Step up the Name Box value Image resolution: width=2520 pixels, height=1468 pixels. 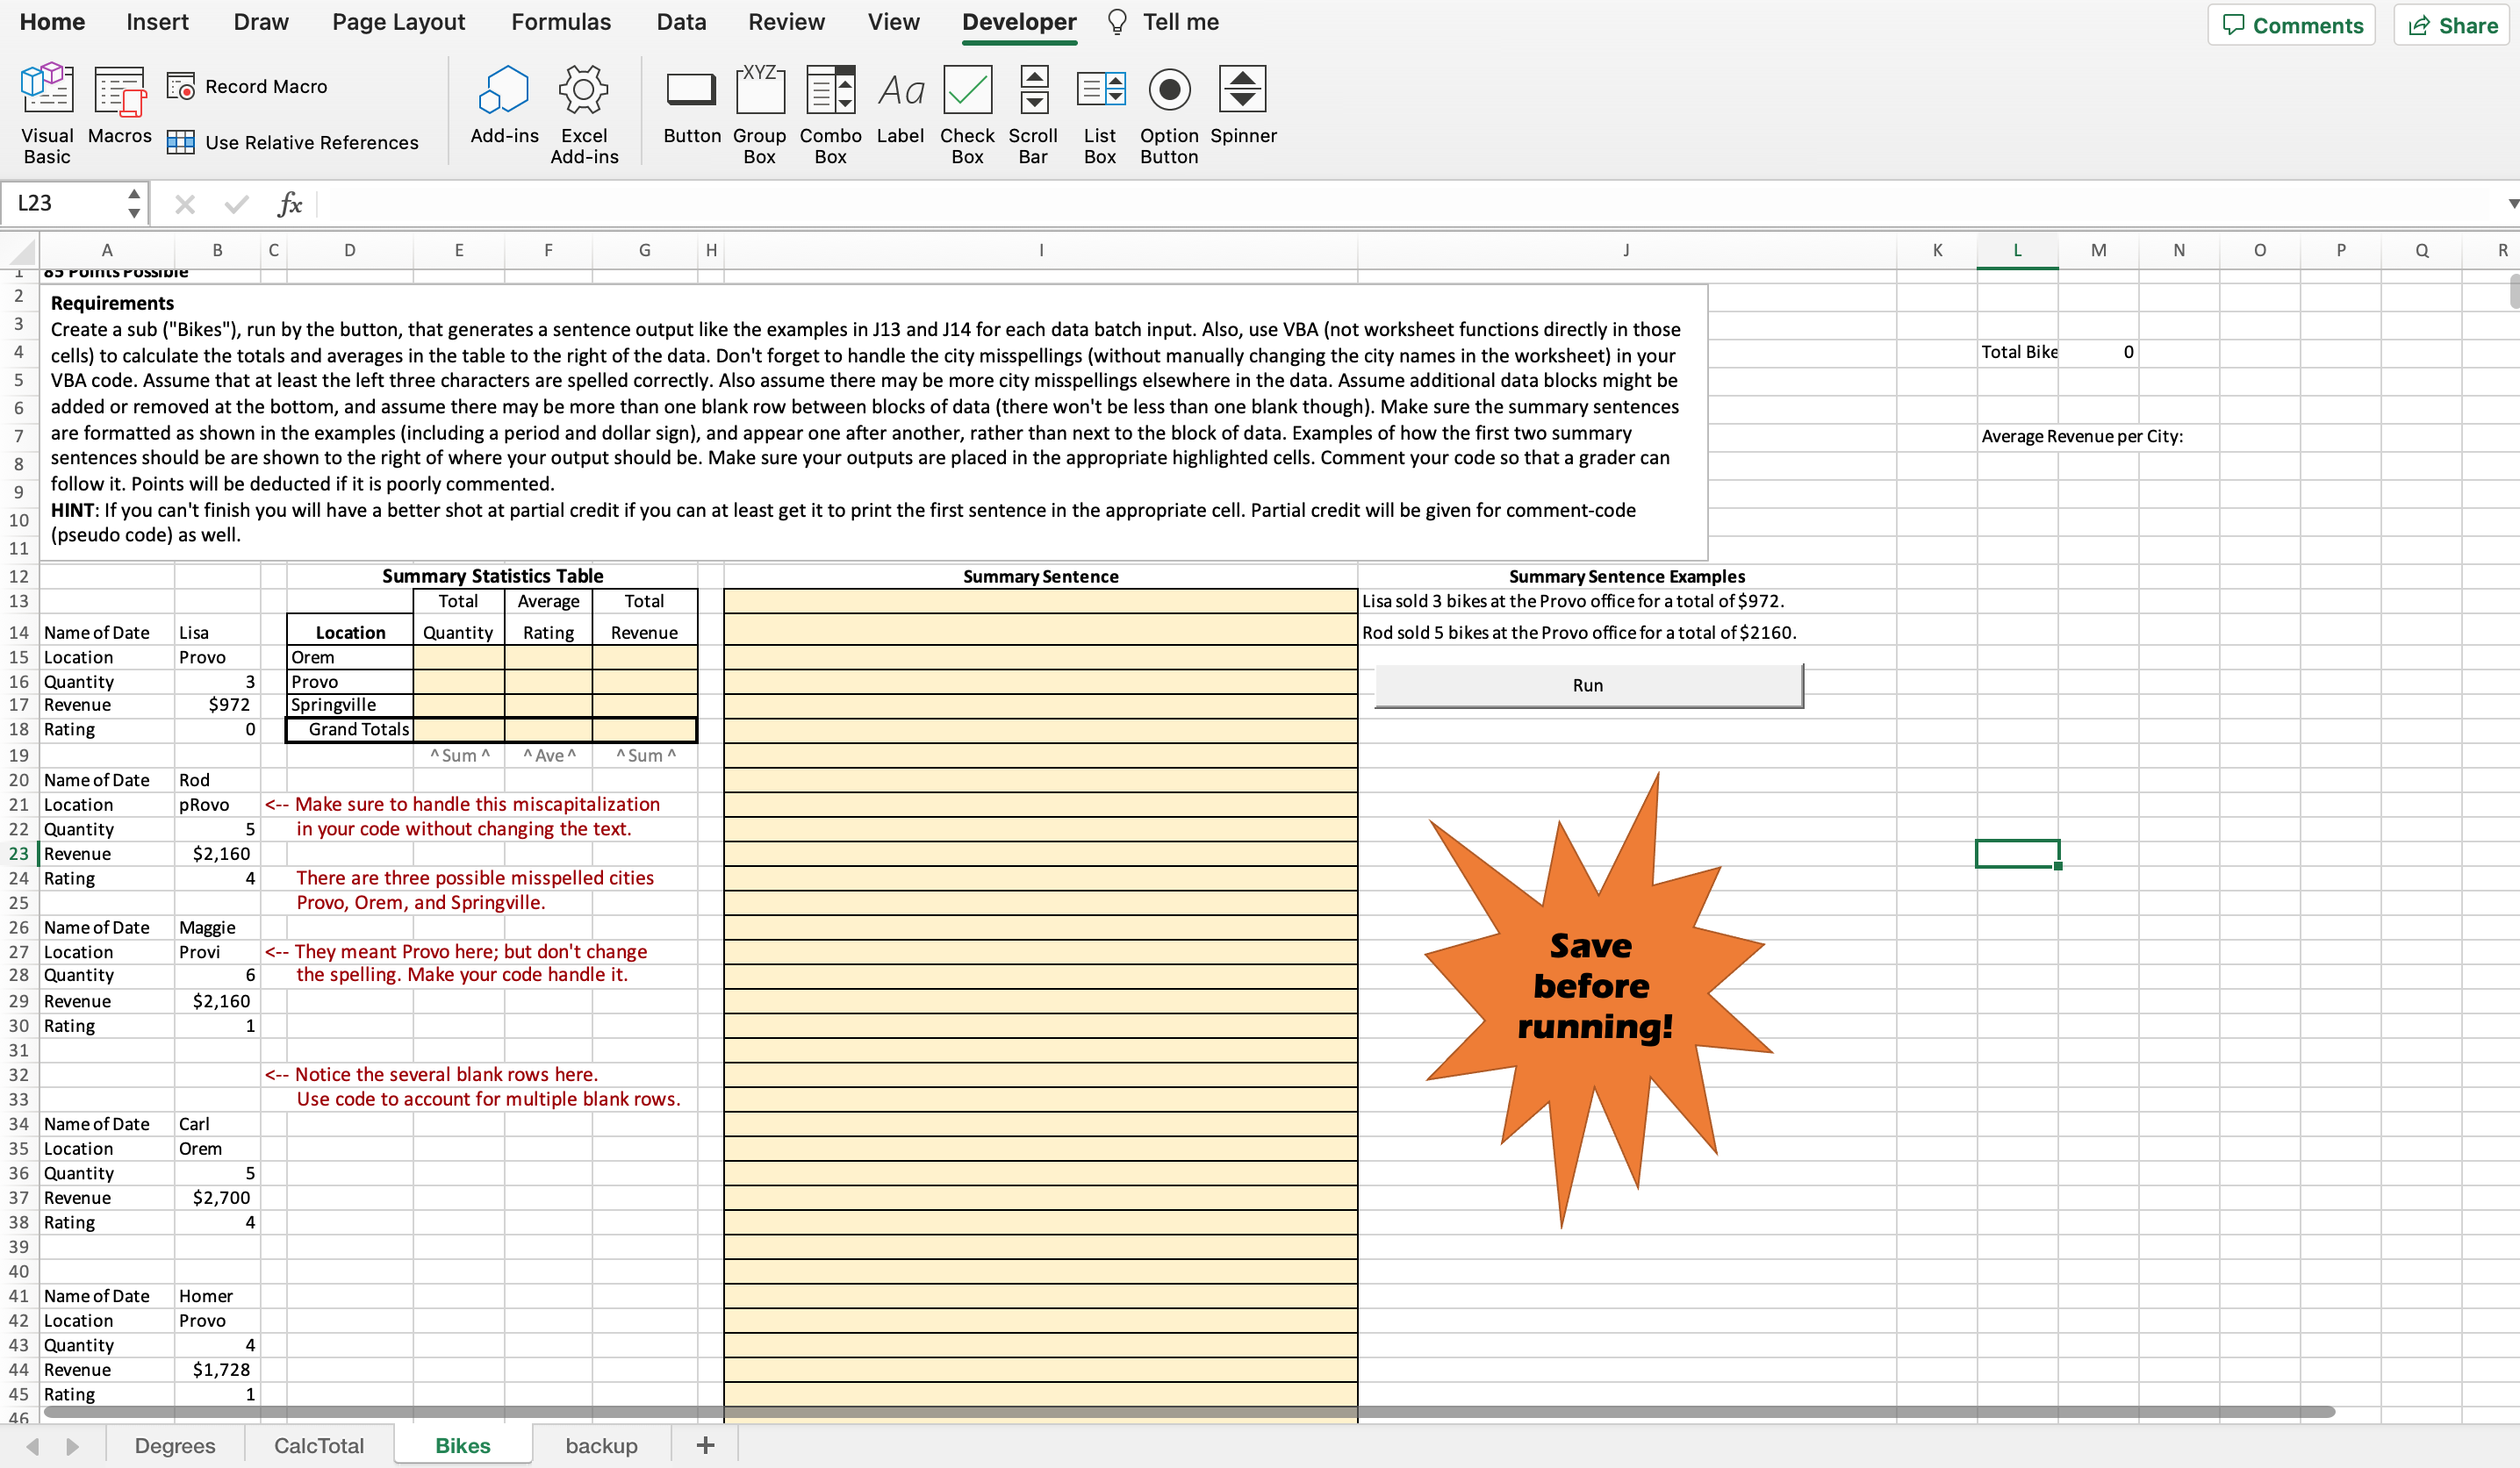click(135, 194)
